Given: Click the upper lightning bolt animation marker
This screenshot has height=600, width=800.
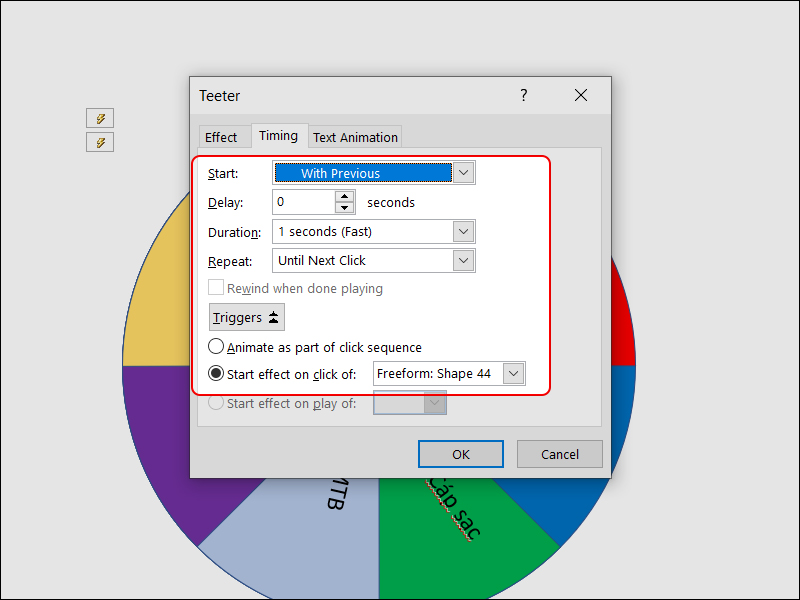Looking at the screenshot, I should tap(100, 118).
